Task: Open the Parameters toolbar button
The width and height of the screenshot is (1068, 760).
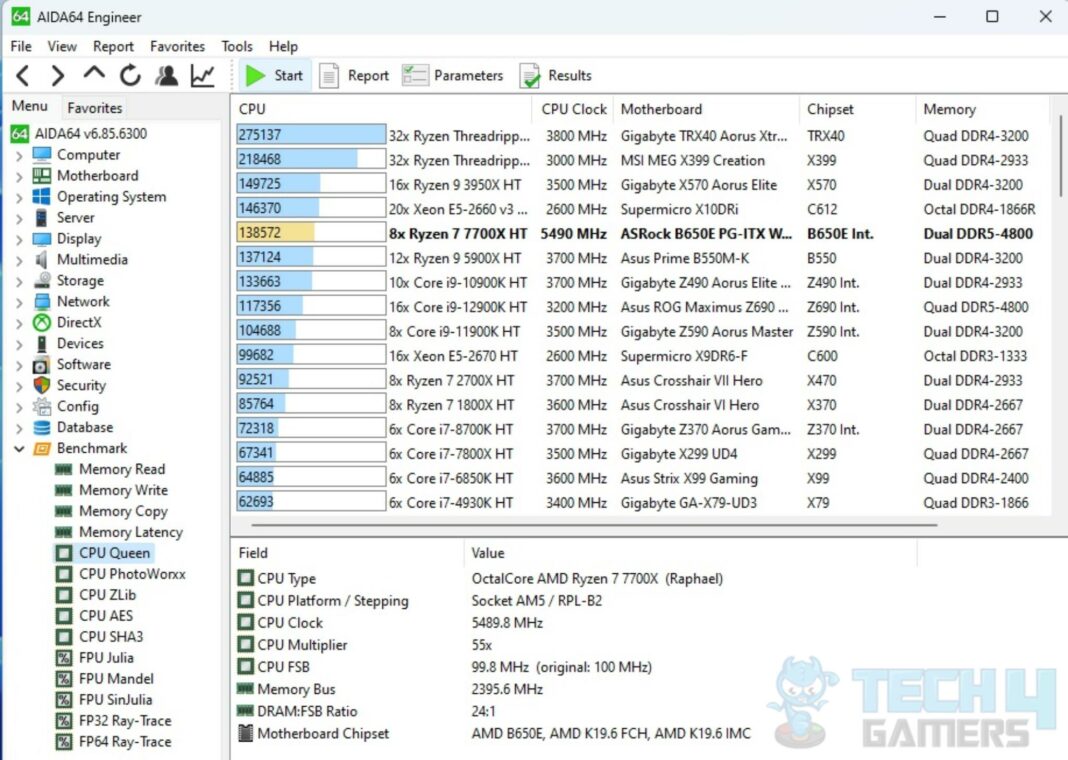Action: pos(453,76)
